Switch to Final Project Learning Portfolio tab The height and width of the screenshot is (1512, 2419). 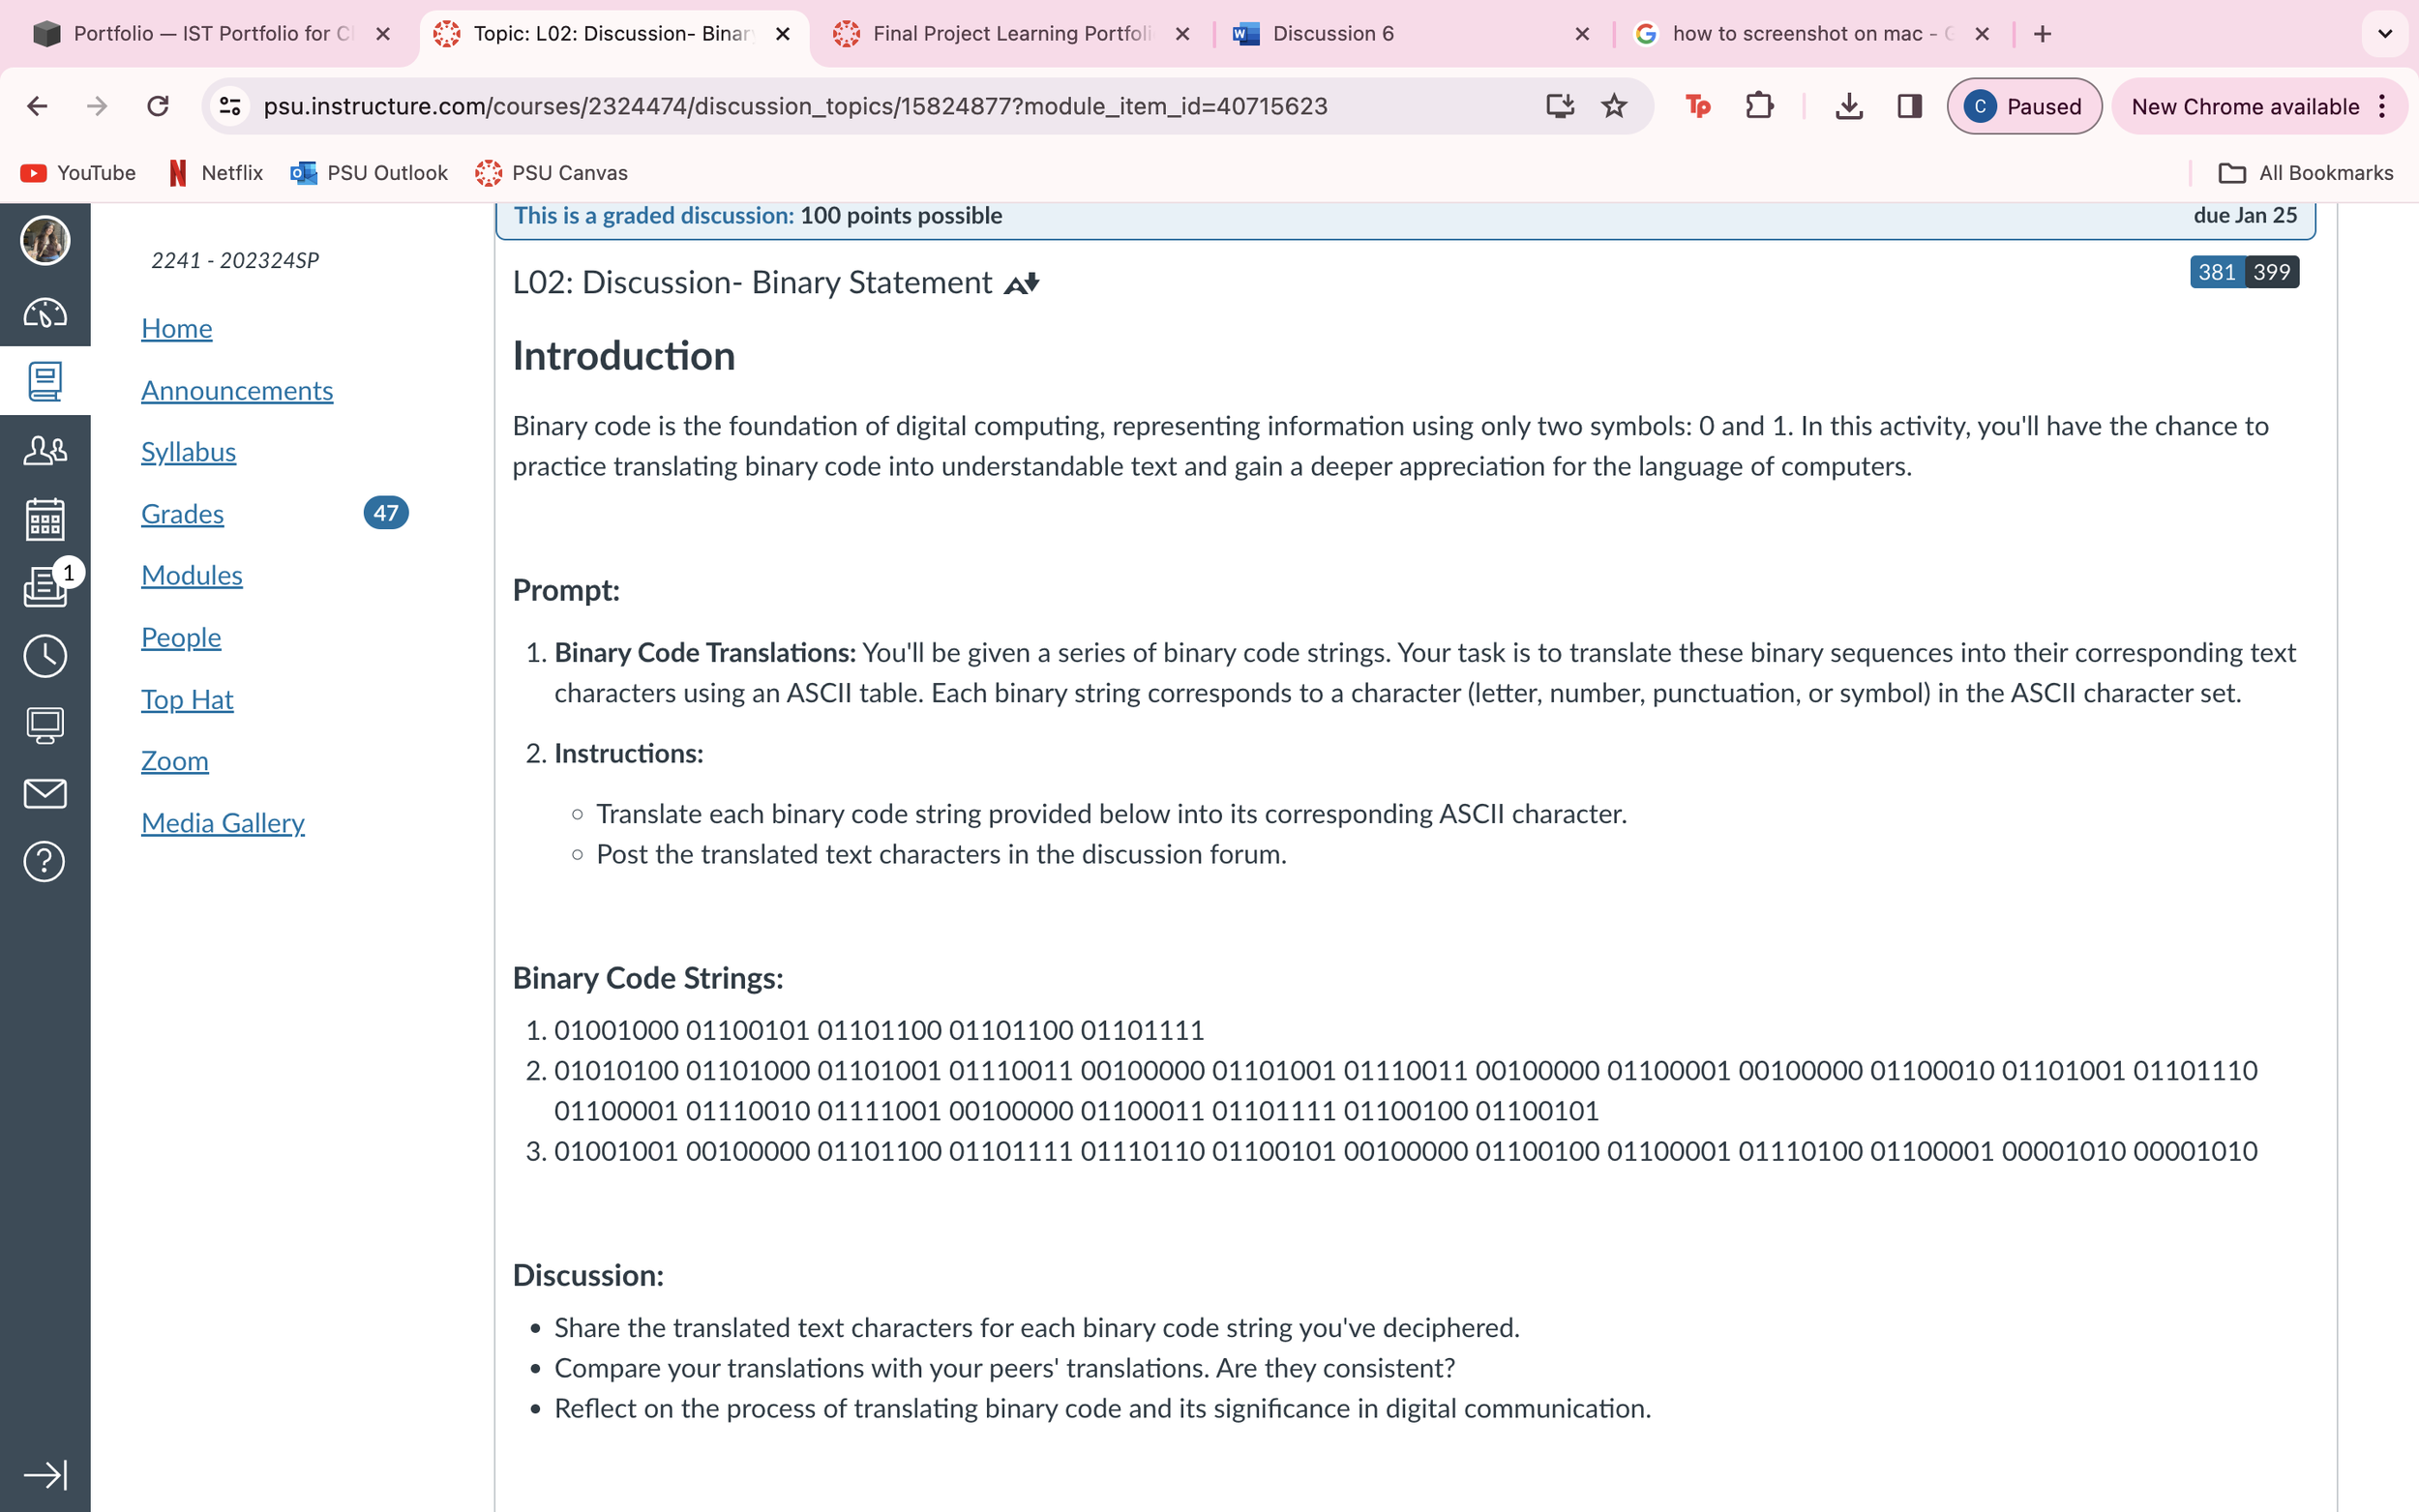[x=1010, y=34]
